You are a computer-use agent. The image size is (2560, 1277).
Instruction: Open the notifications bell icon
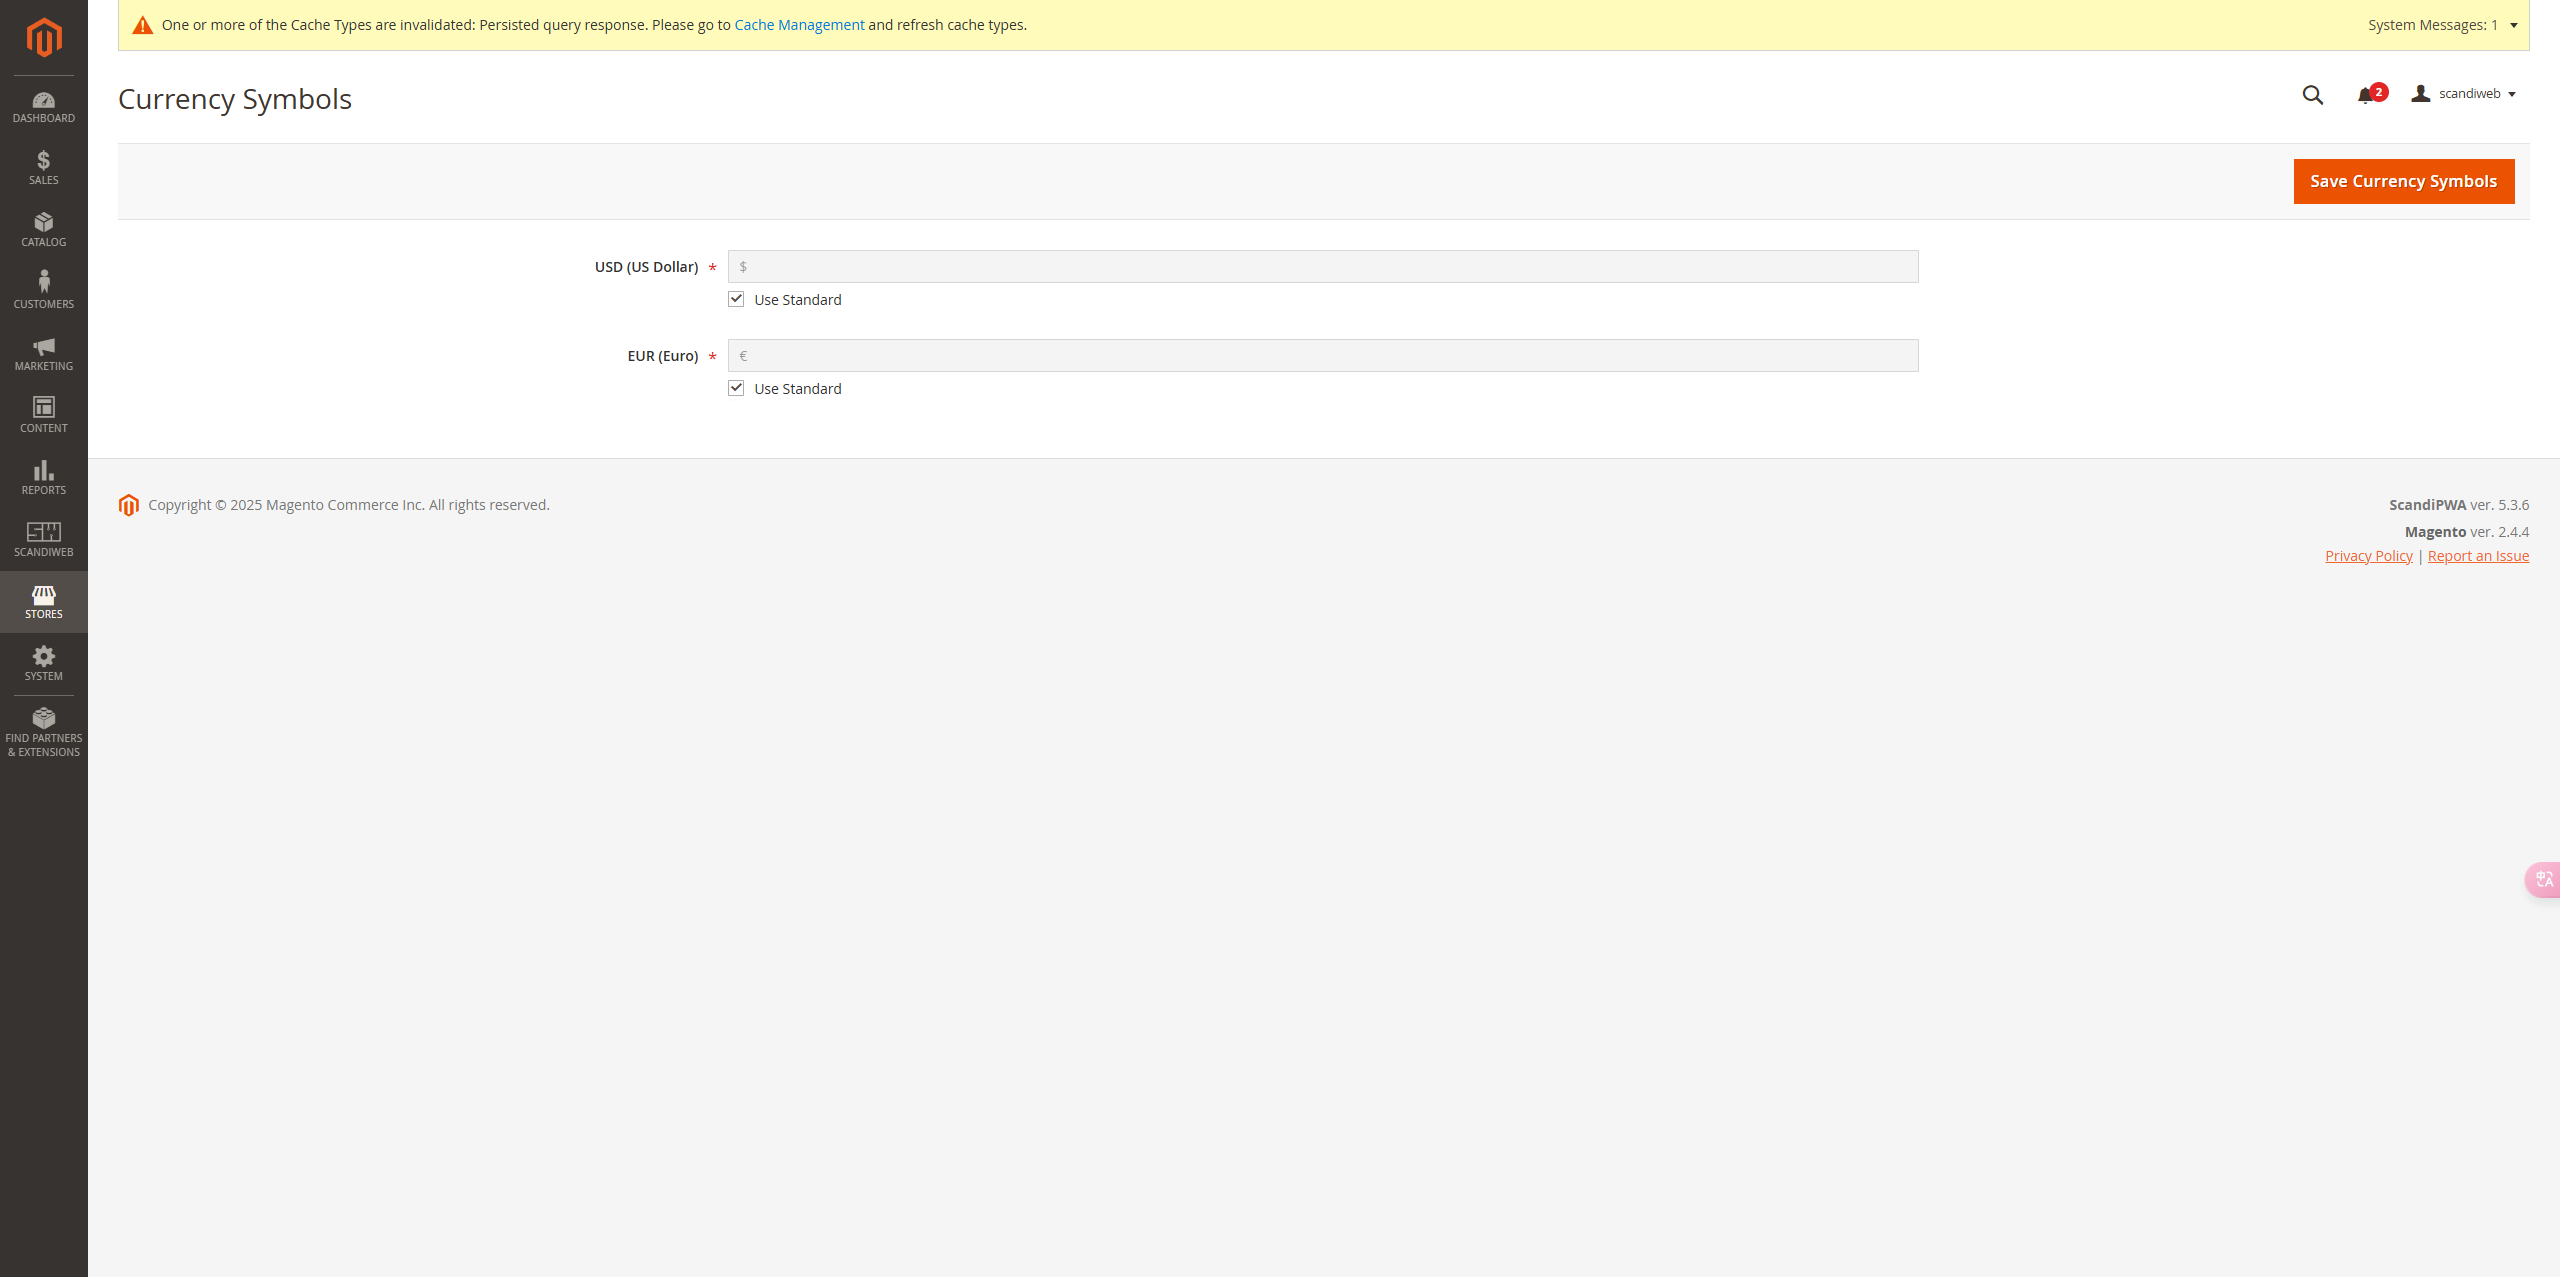coord(2366,95)
